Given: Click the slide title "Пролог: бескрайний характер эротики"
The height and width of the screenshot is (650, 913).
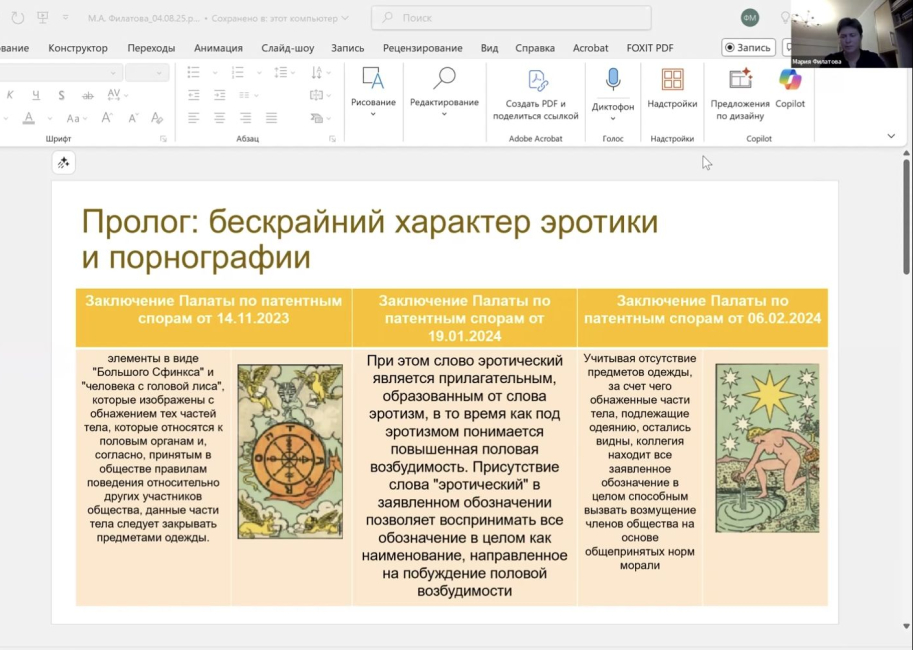Looking at the screenshot, I should (370, 222).
